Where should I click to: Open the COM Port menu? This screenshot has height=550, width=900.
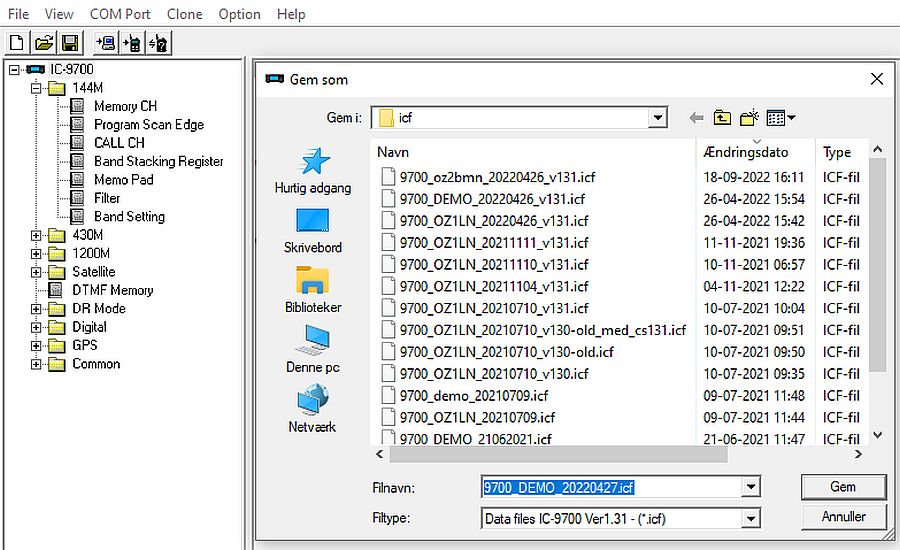coord(120,14)
